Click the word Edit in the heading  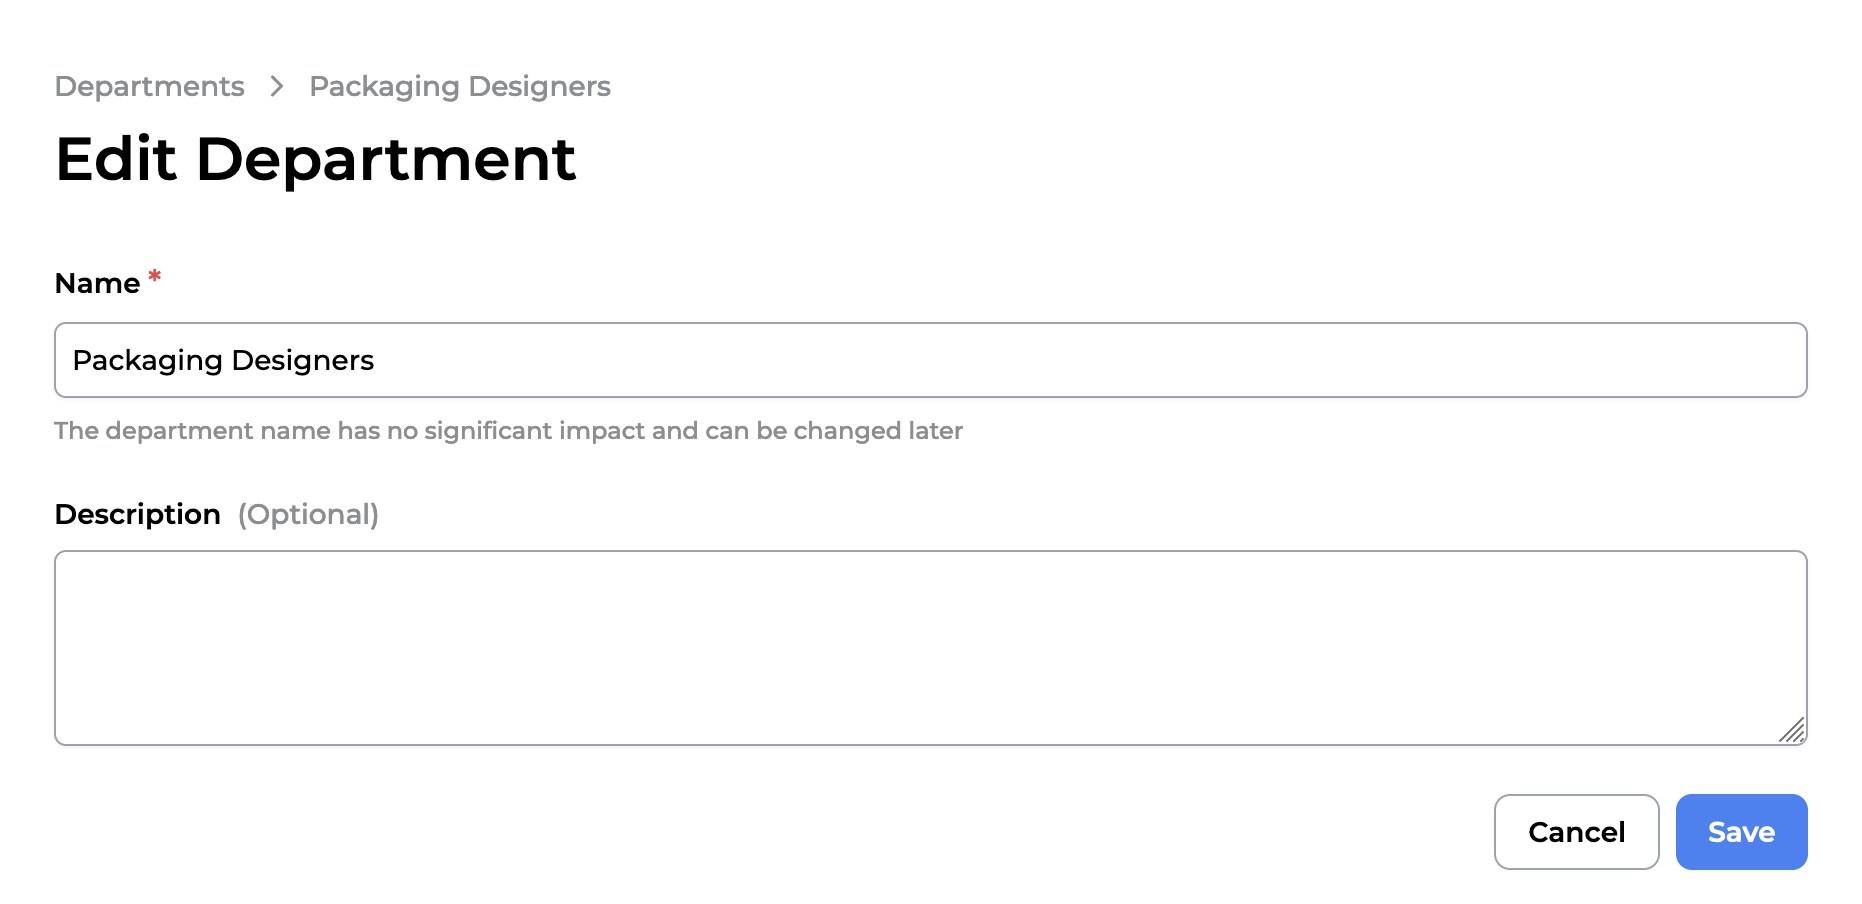click(116, 159)
